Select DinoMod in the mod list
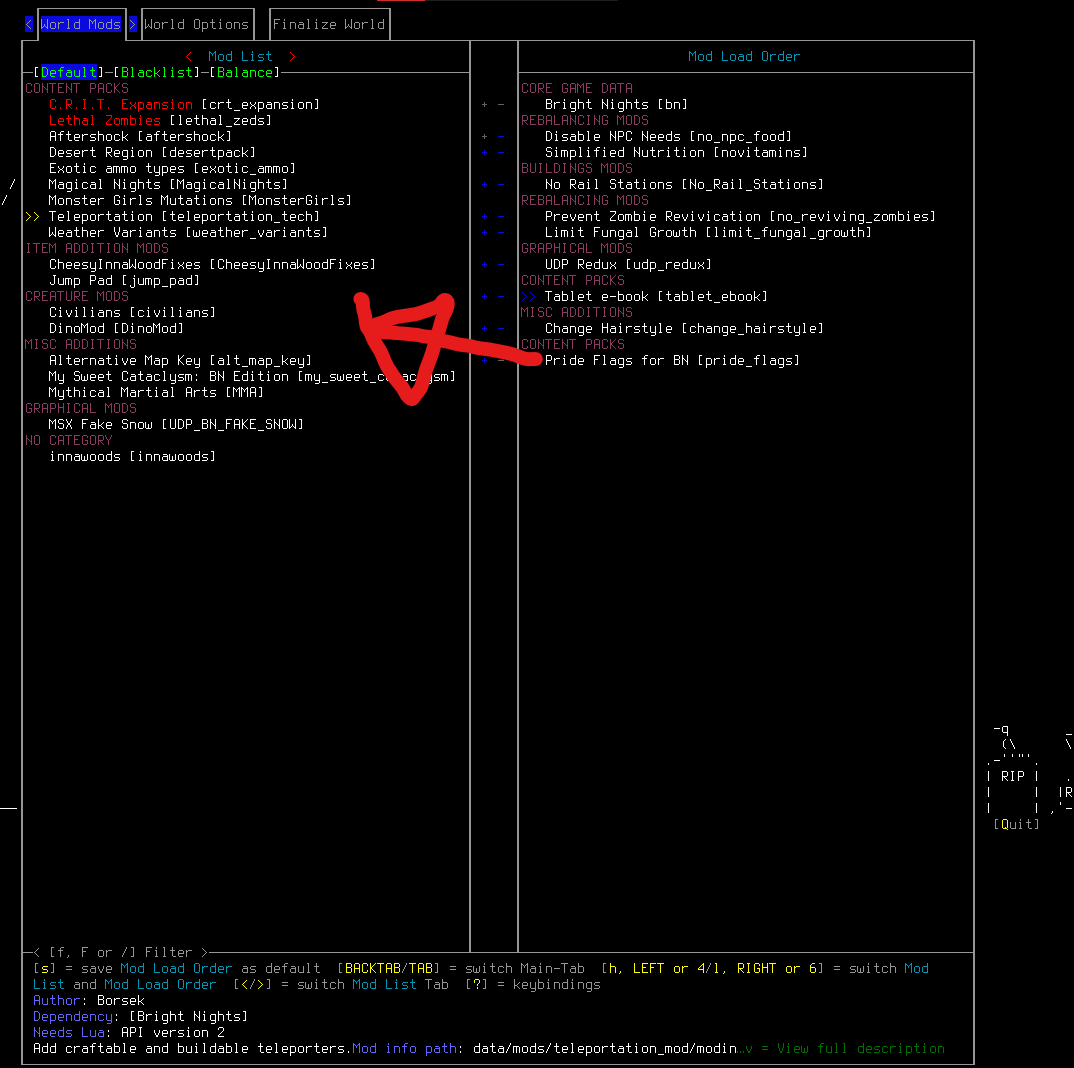1074x1068 pixels. [x=116, y=329]
